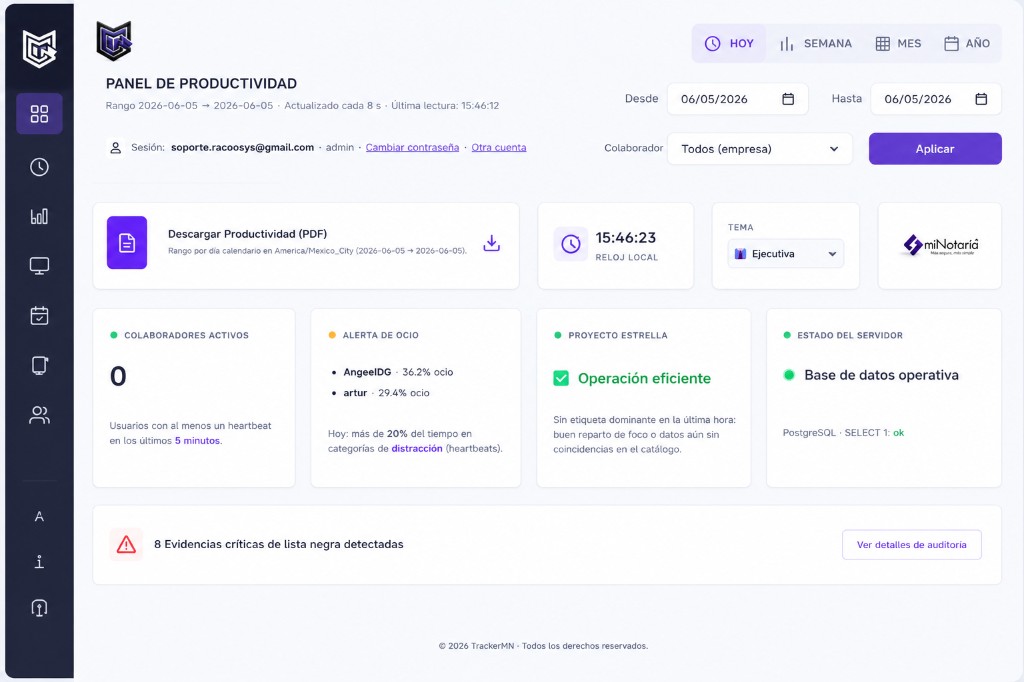This screenshot has width=1024, height=682.
Task: Click the Aplicar button
Action: pyautogui.click(x=935, y=149)
